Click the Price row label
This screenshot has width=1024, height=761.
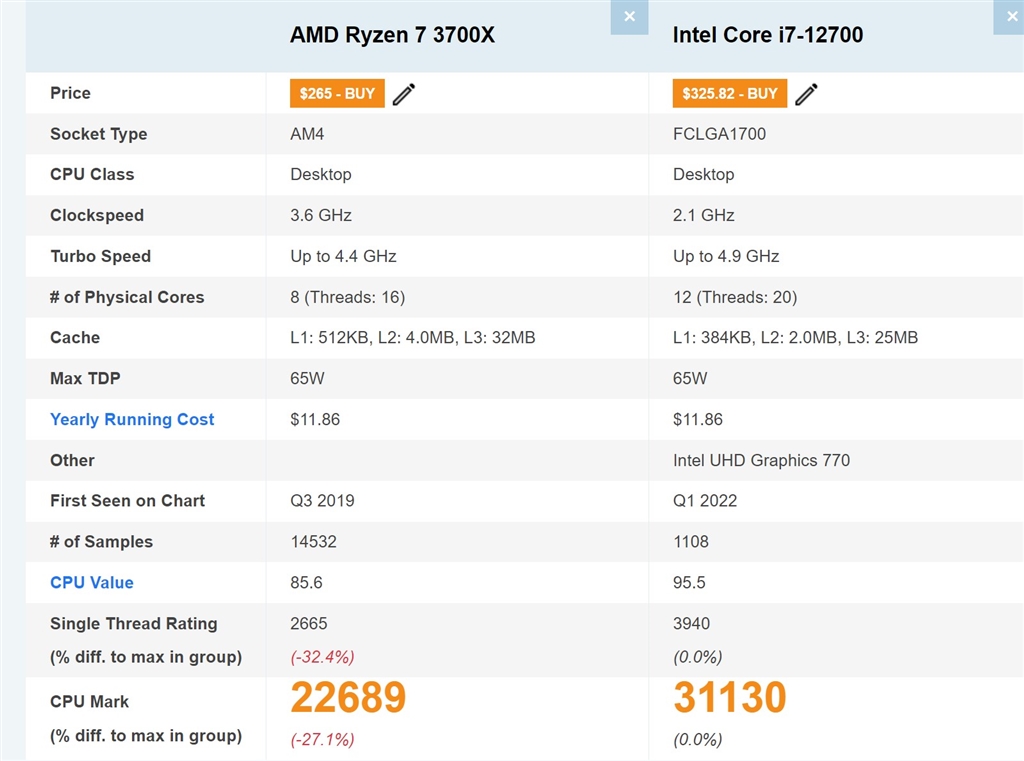click(70, 93)
